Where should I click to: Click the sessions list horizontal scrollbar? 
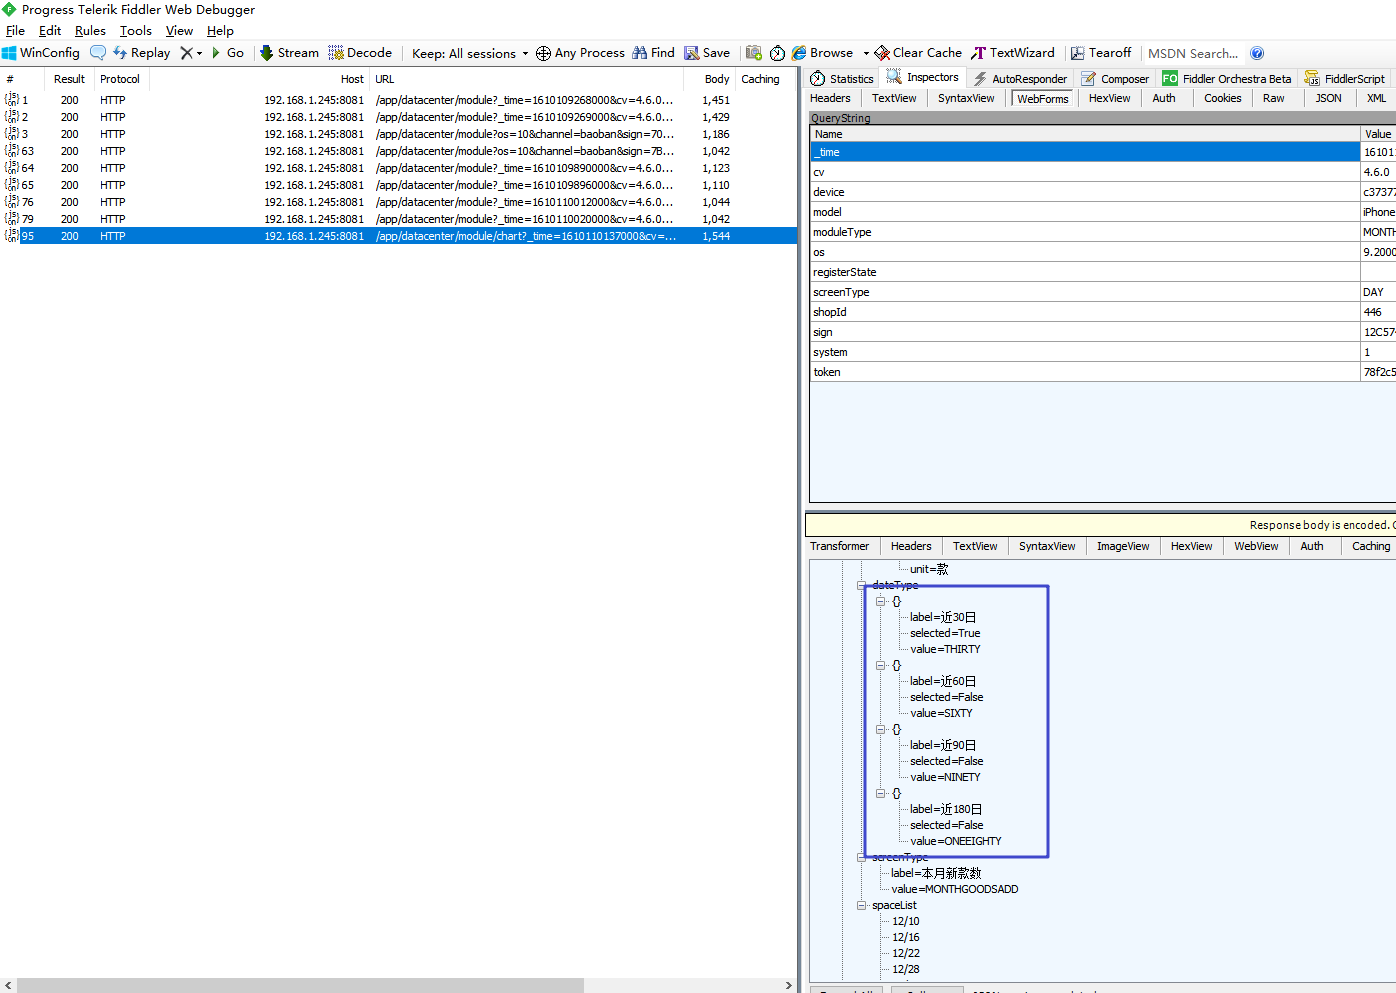[x=300, y=985]
